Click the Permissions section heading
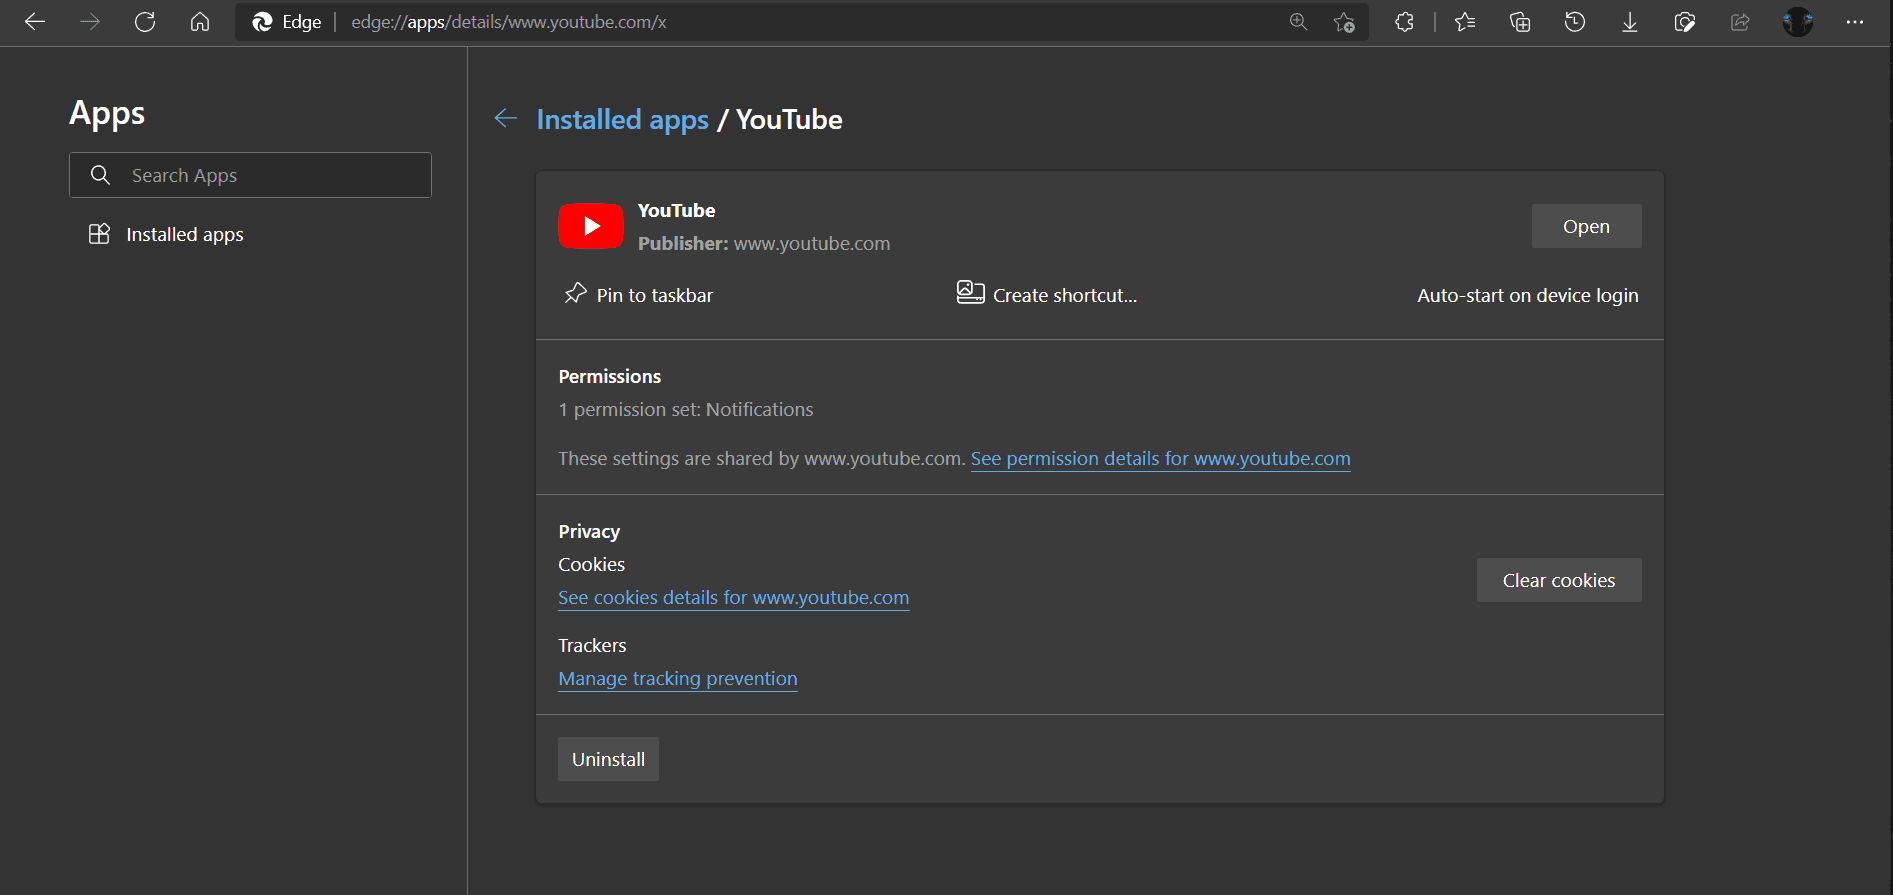 click(609, 377)
